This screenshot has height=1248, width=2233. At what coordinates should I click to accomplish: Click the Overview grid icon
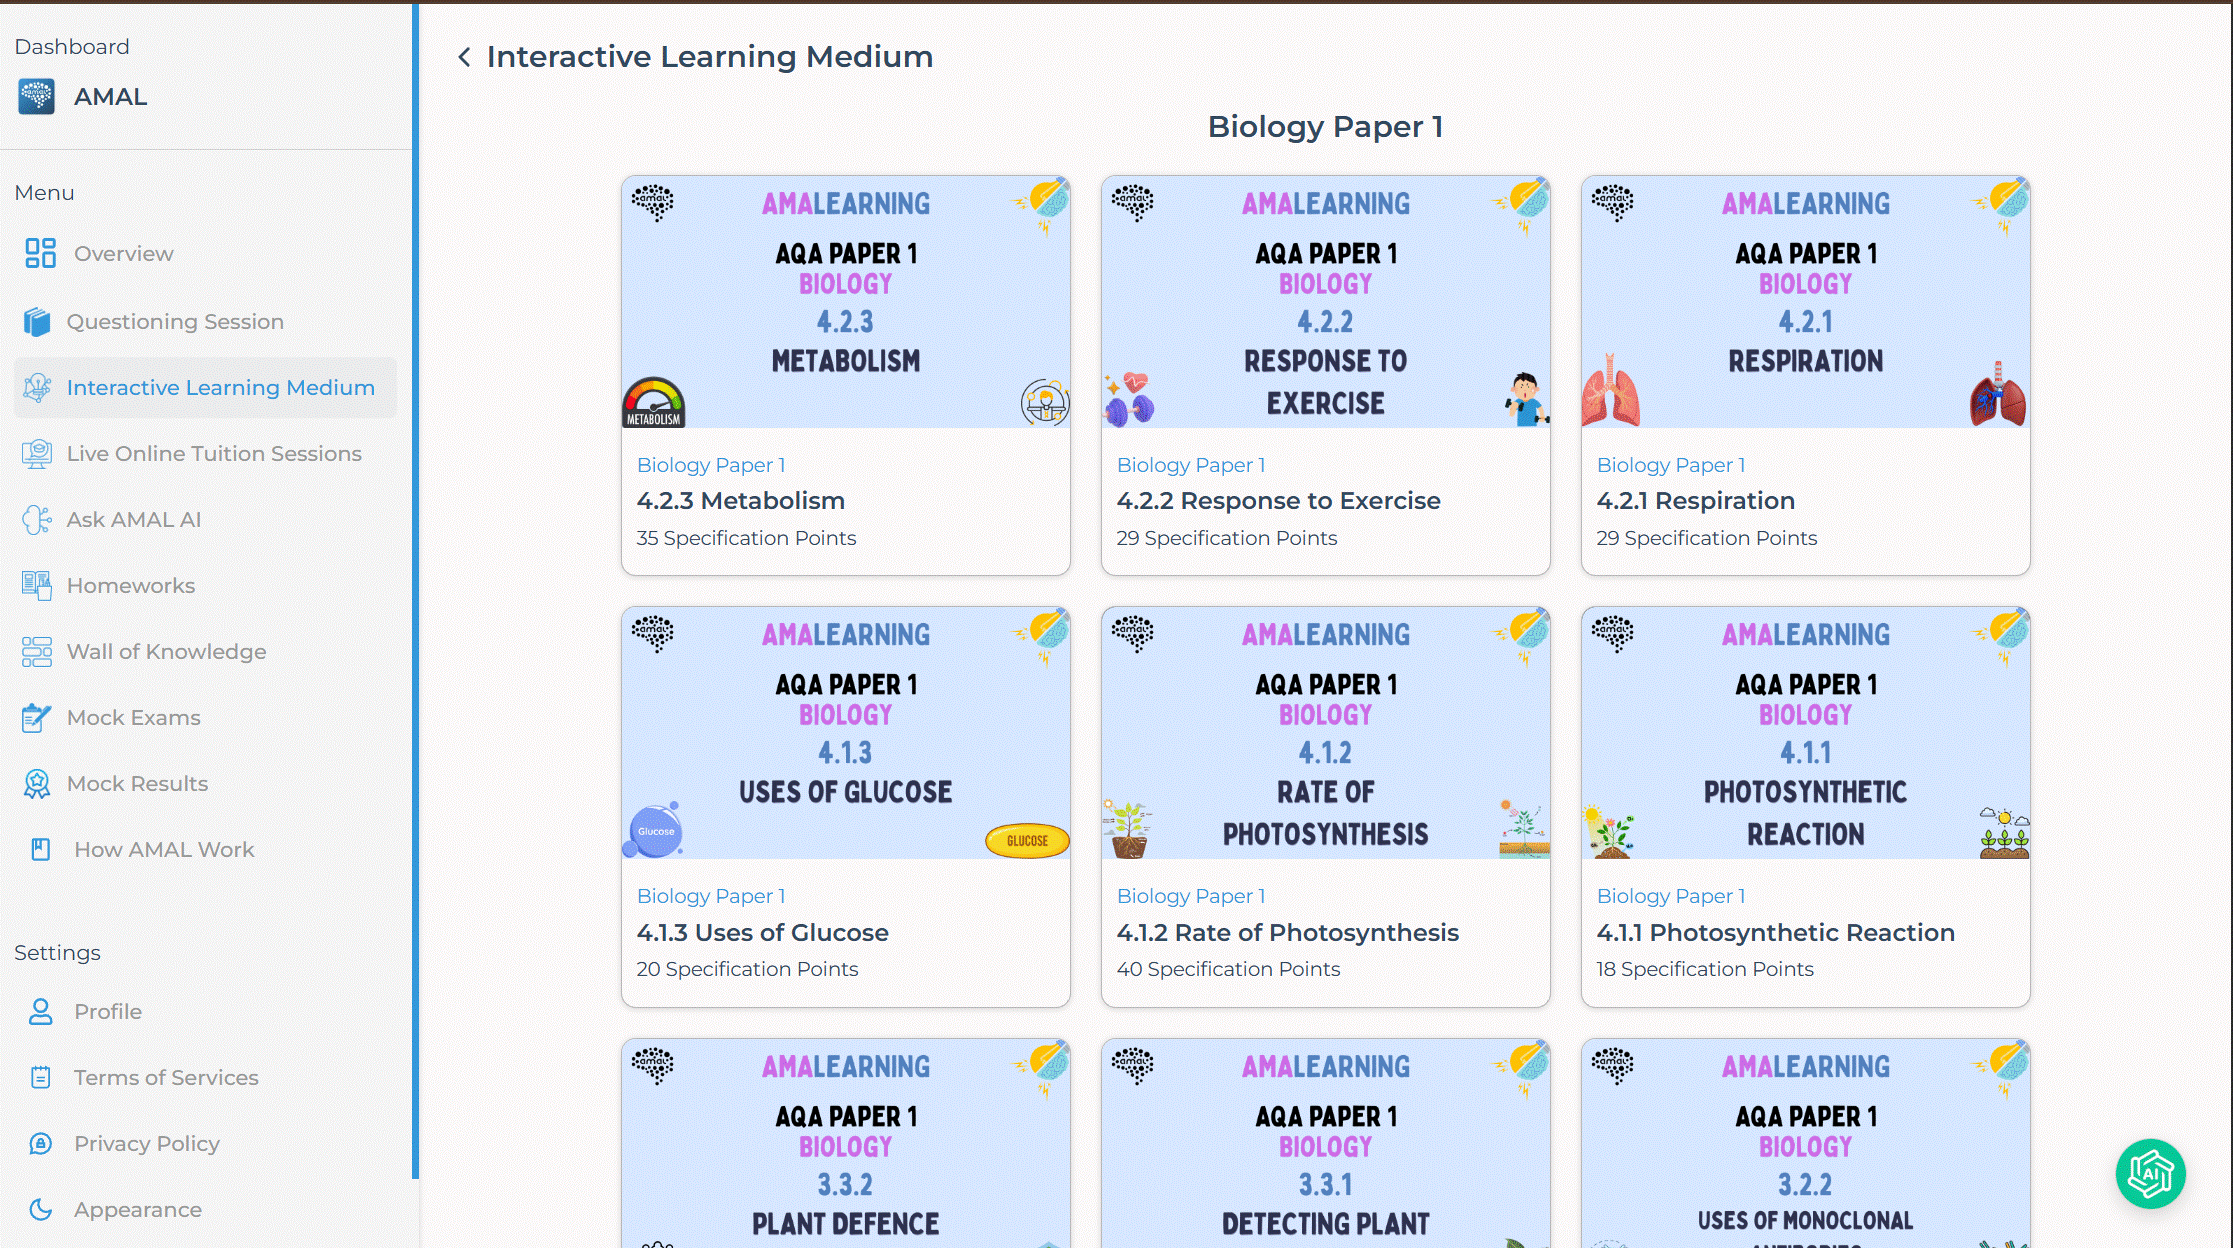[40, 253]
